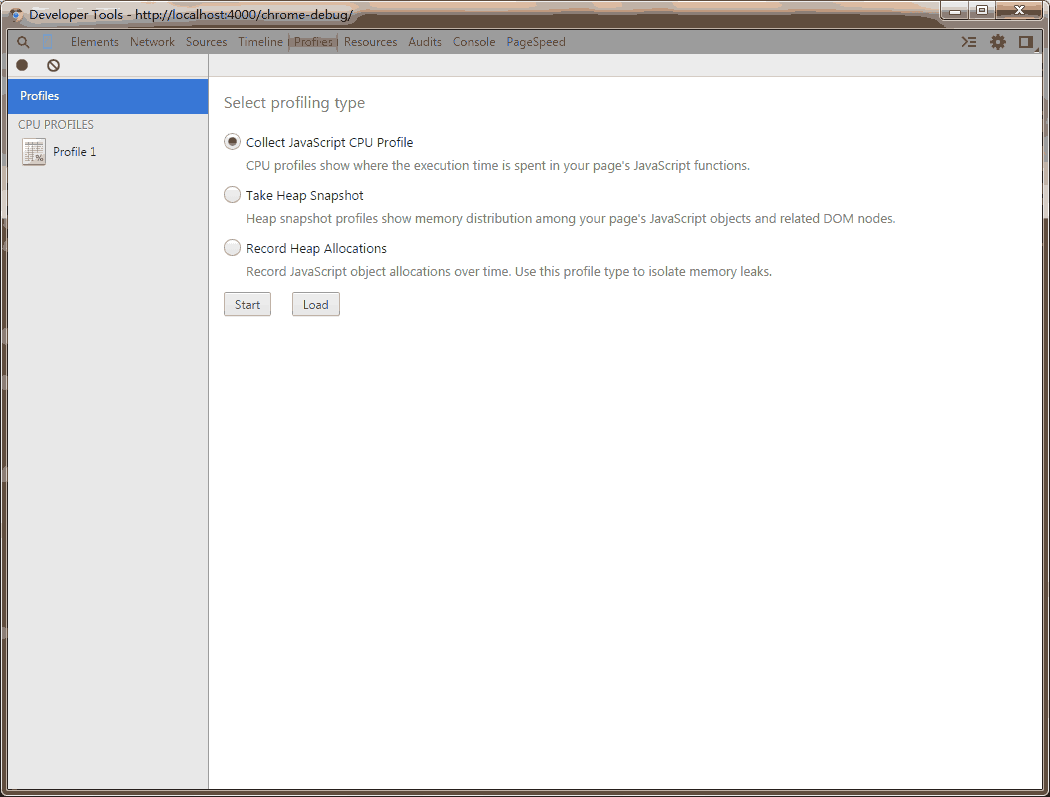Click the dock to main window icon
Screen dimensions: 1050x797
(x=1025, y=42)
